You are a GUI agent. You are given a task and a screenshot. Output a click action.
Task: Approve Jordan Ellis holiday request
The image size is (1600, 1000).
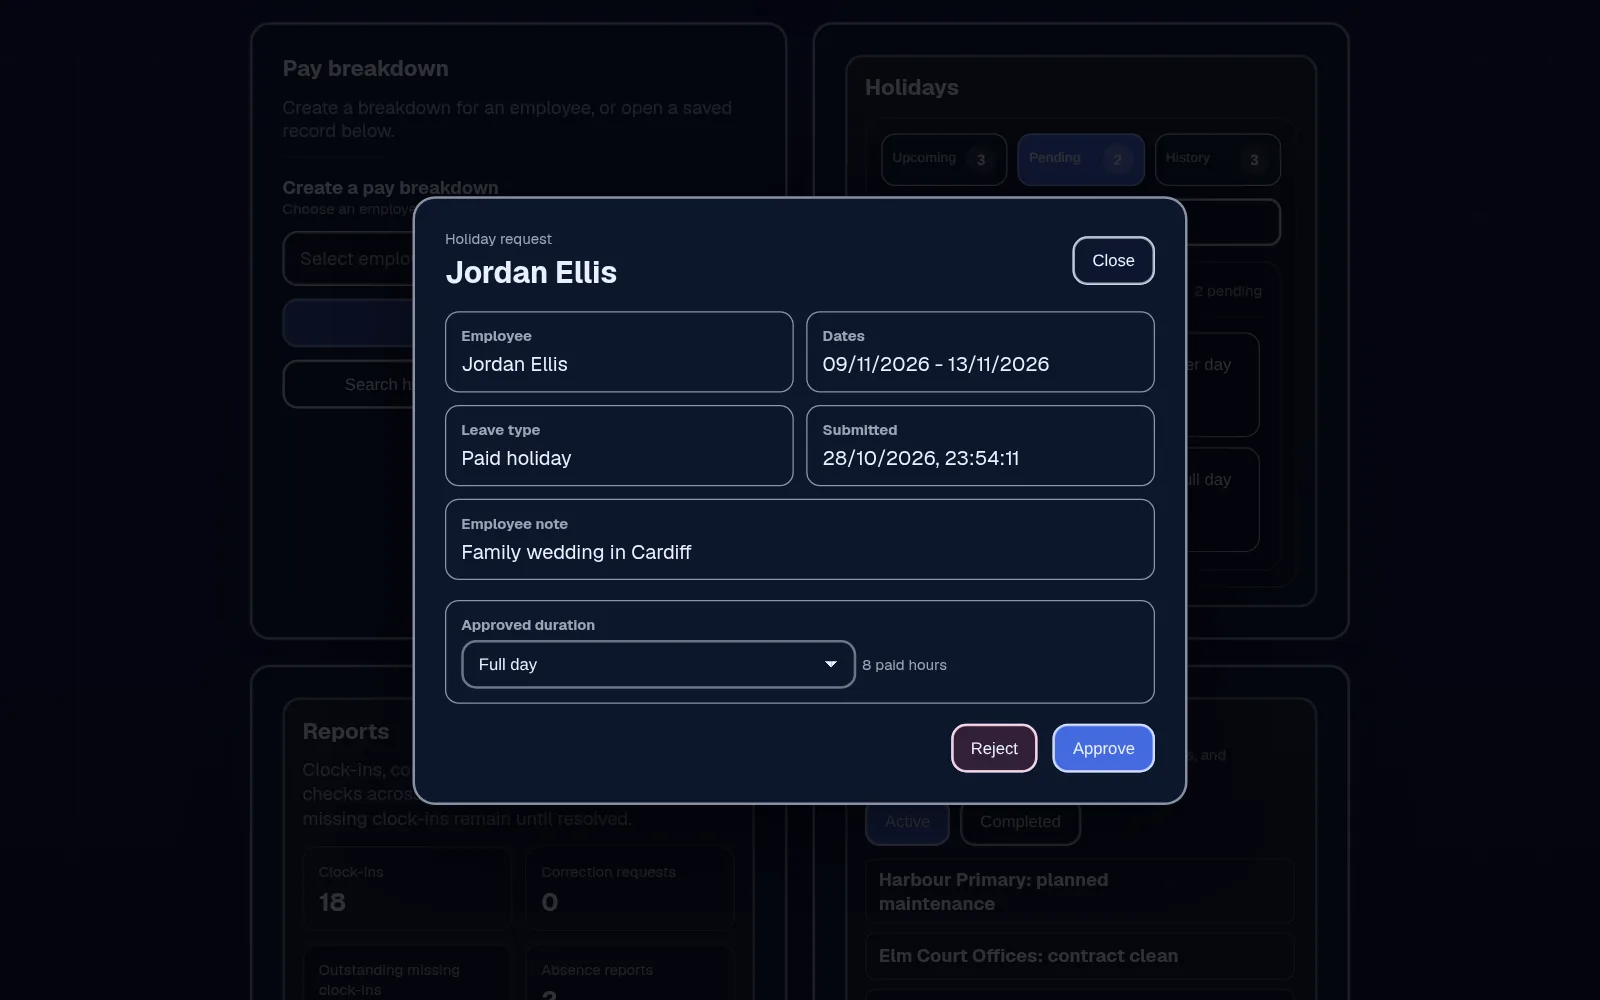[x=1103, y=748]
